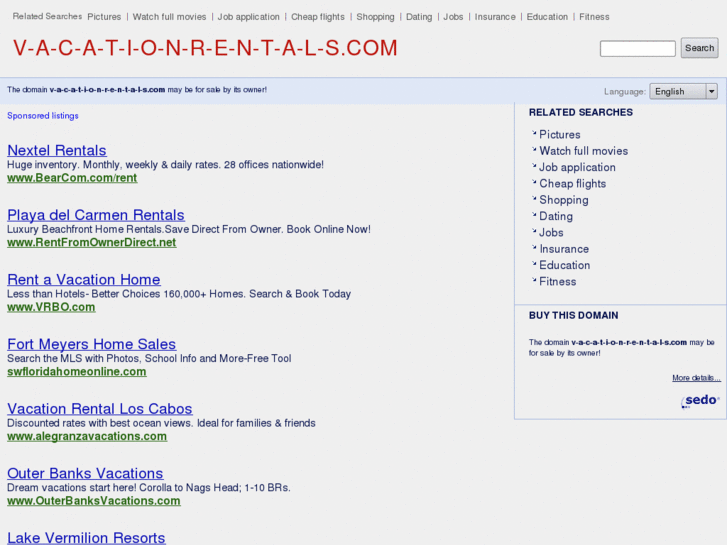Click Education in sidebar list
The width and height of the screenshot is (727, 545).
[565, 265]
